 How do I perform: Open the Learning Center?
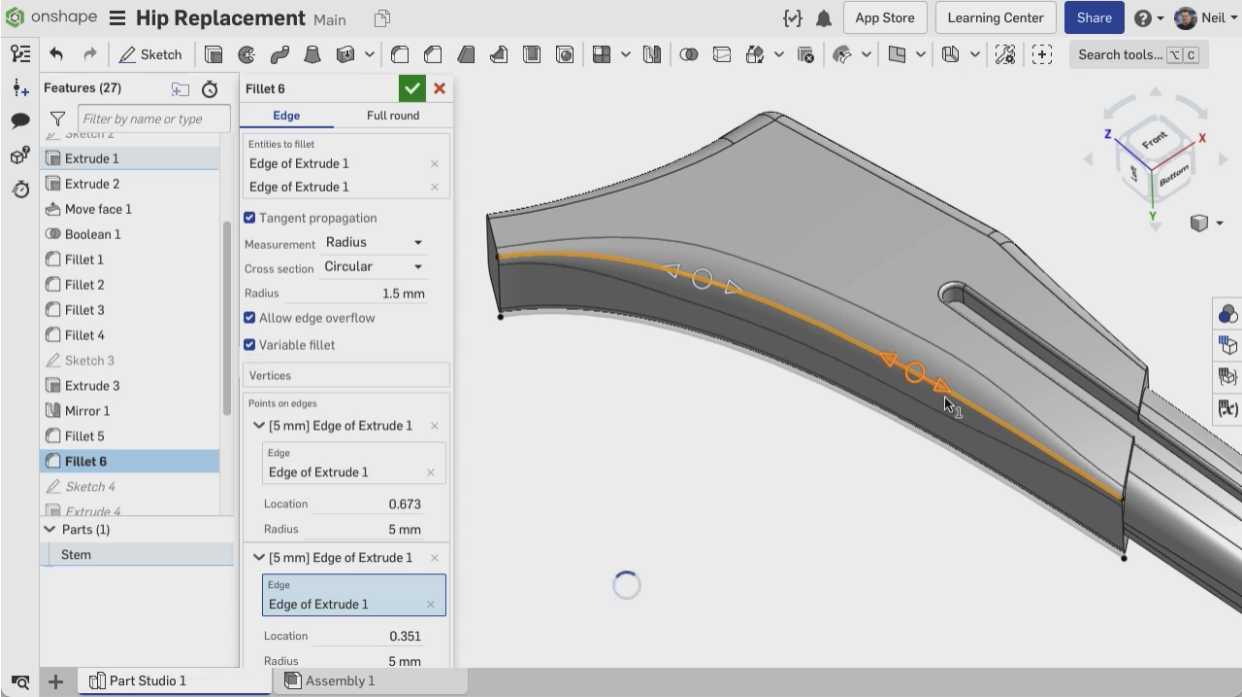point(995,18)
